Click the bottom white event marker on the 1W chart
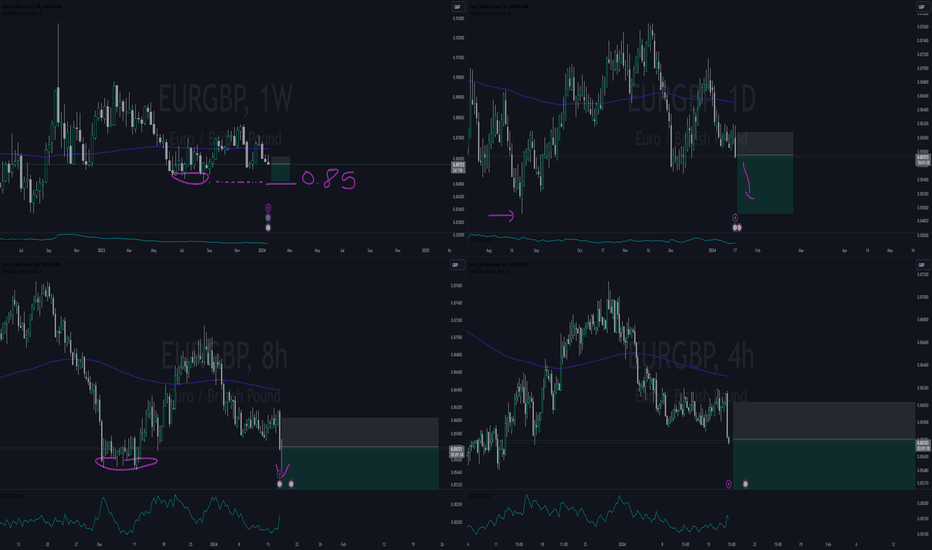This screenshot has height=550, width=932. coord(268,228)
